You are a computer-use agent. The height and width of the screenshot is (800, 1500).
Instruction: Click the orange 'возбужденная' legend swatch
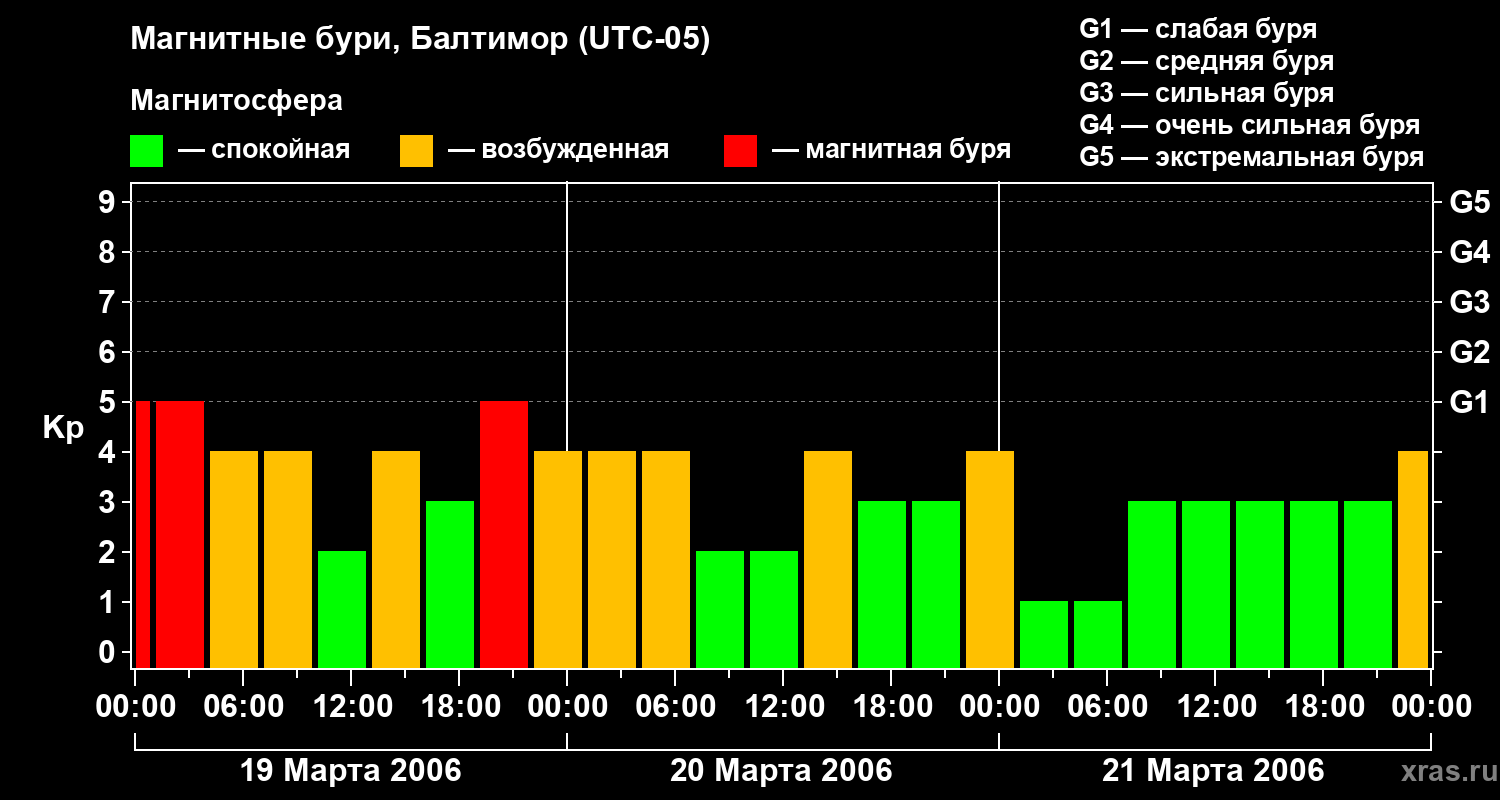[416, 151]
